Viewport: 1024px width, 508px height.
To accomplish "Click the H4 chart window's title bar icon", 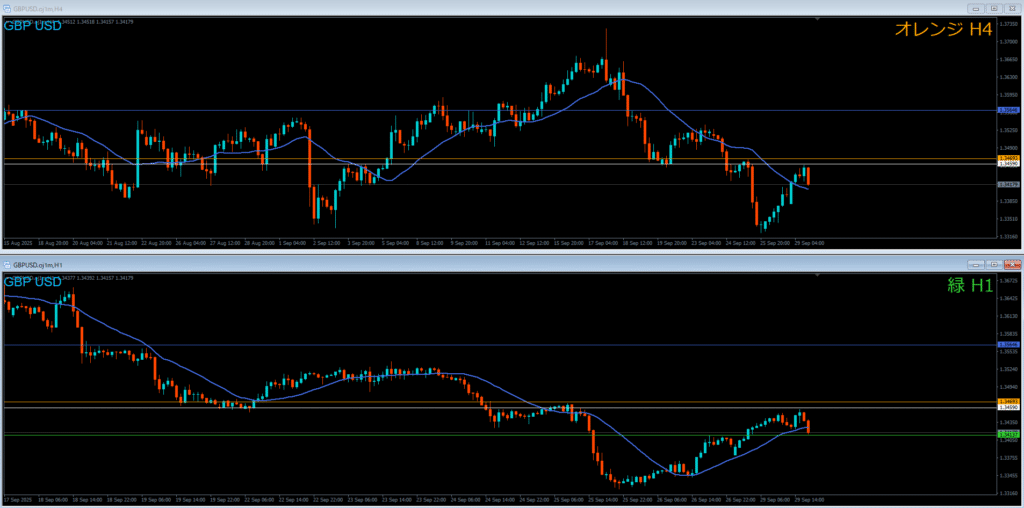I will coord(6,7).
